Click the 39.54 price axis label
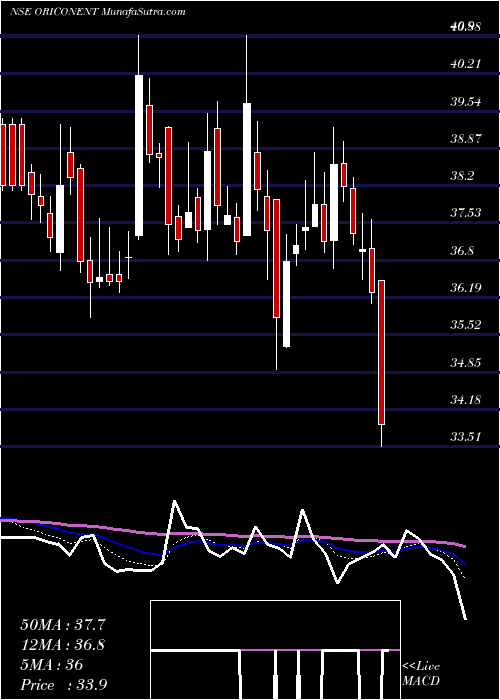 point(466,101)
